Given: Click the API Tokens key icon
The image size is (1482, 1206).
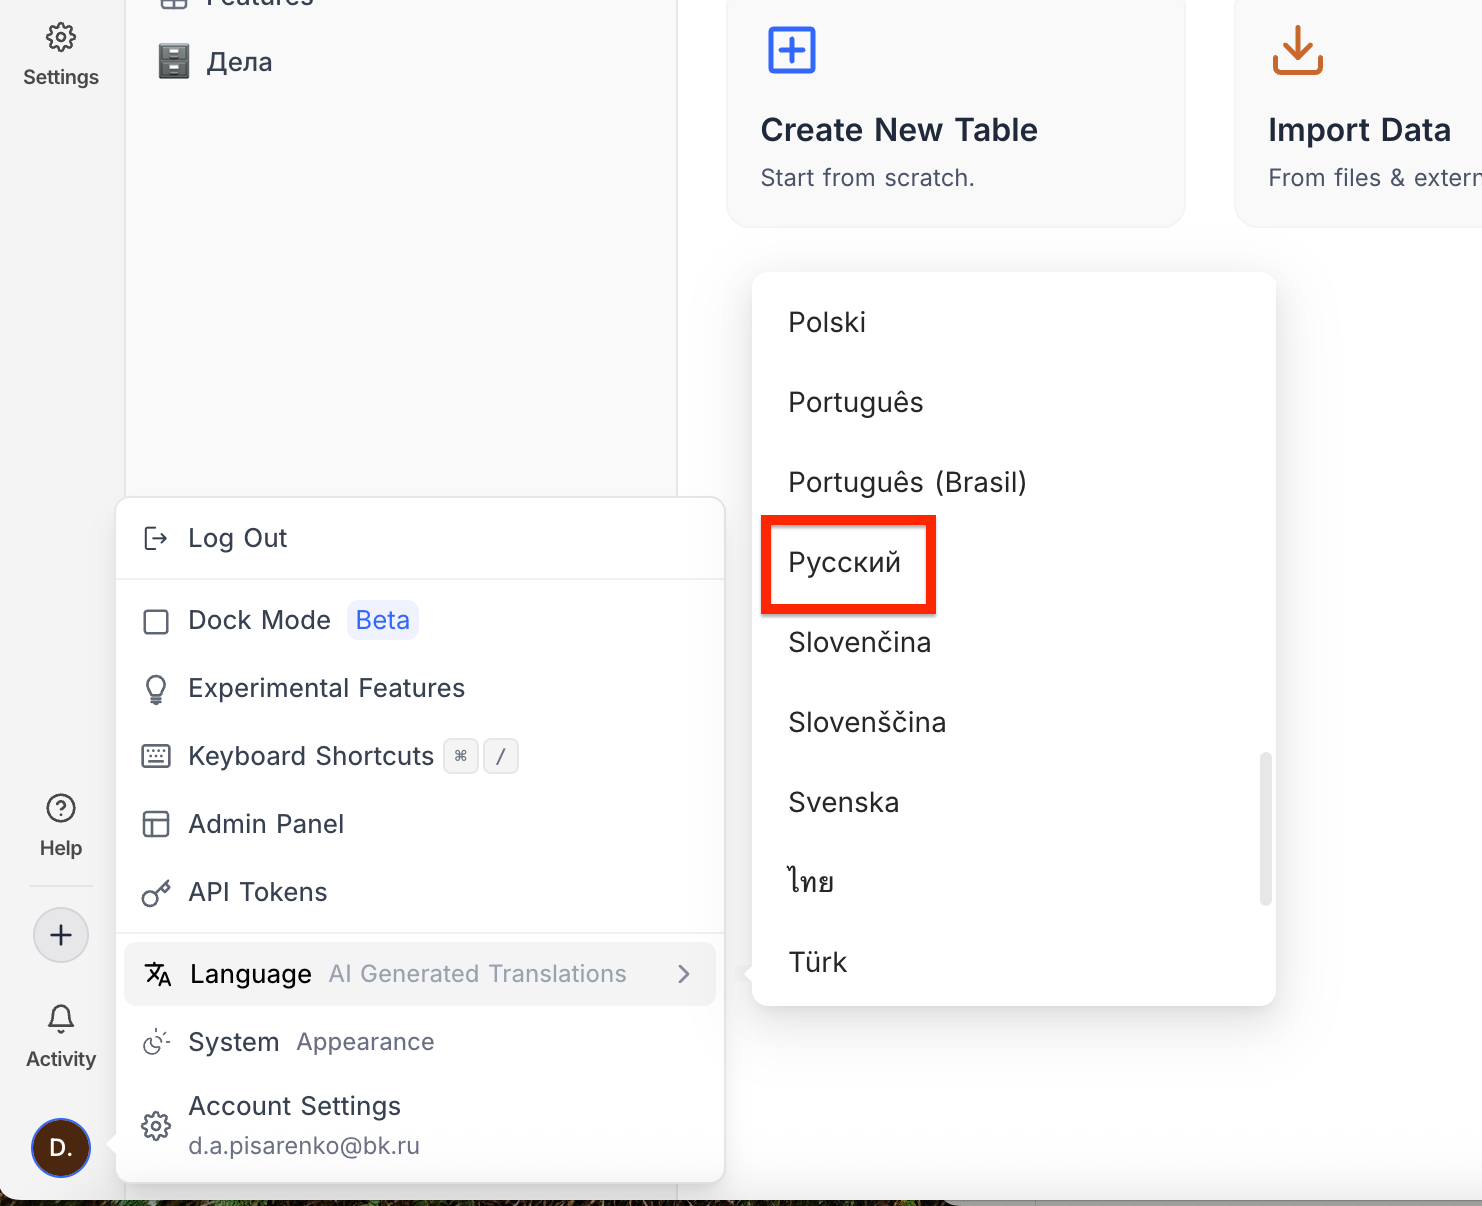Looking at the screenshot, I should pyautogui.click(x=156, y=893).
